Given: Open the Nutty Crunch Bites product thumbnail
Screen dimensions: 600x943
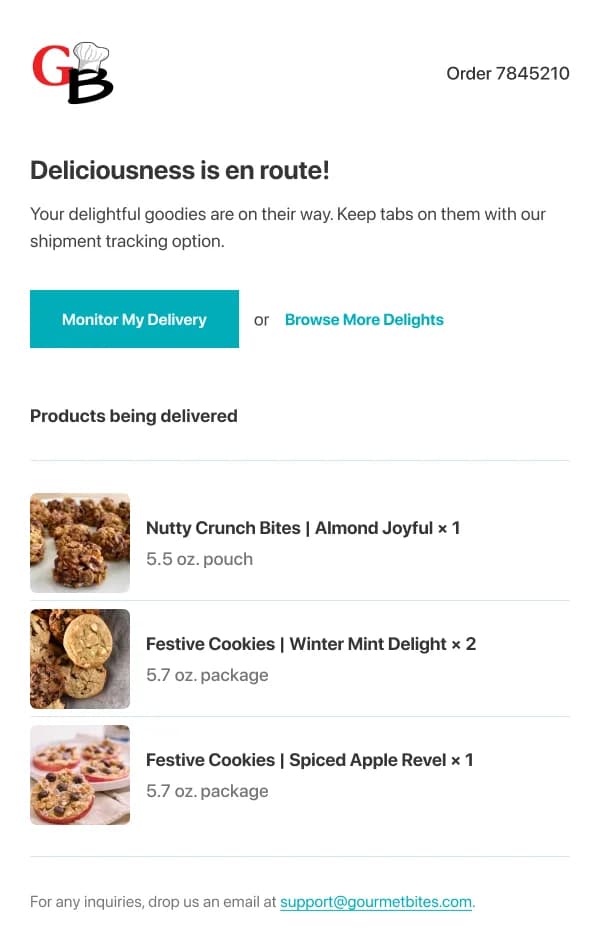Looking at the screenshot, I should click(x=80, y=542).
